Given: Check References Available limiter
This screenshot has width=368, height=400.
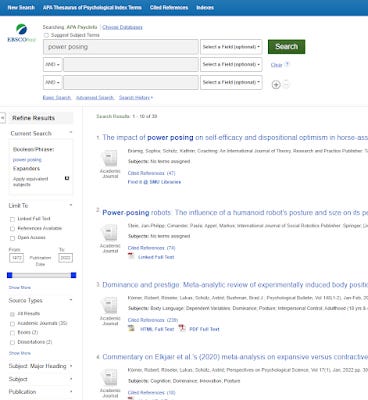Looking at the screenshot, I should coord(12,229).
